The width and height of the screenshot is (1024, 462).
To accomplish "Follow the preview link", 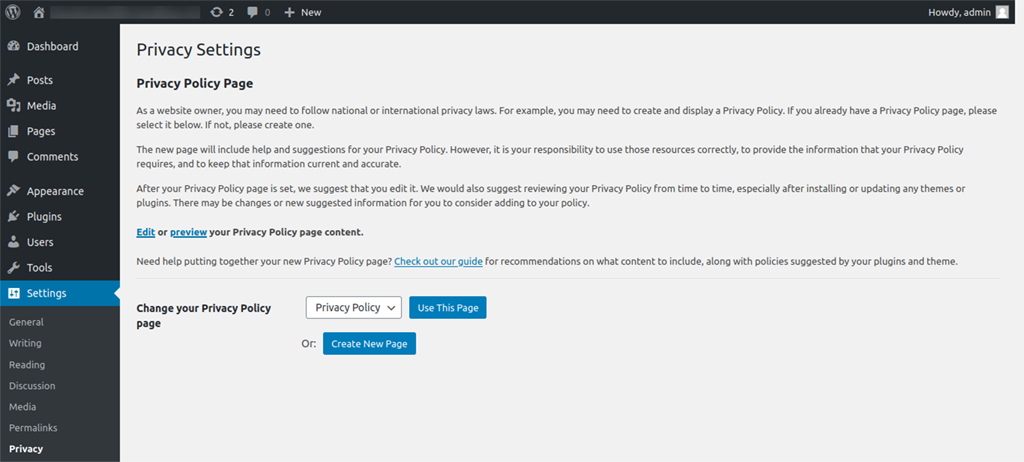I will (189, 232).
